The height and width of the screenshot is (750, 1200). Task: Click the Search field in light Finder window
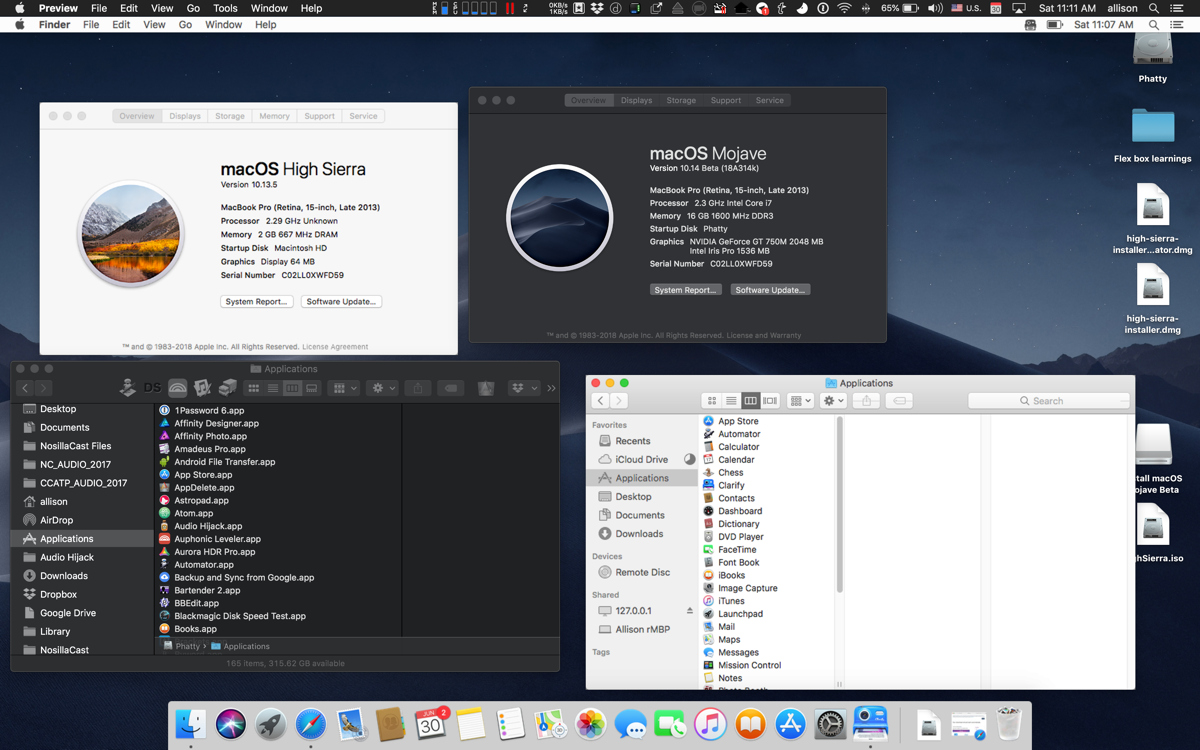click(x=1048, y=401)
